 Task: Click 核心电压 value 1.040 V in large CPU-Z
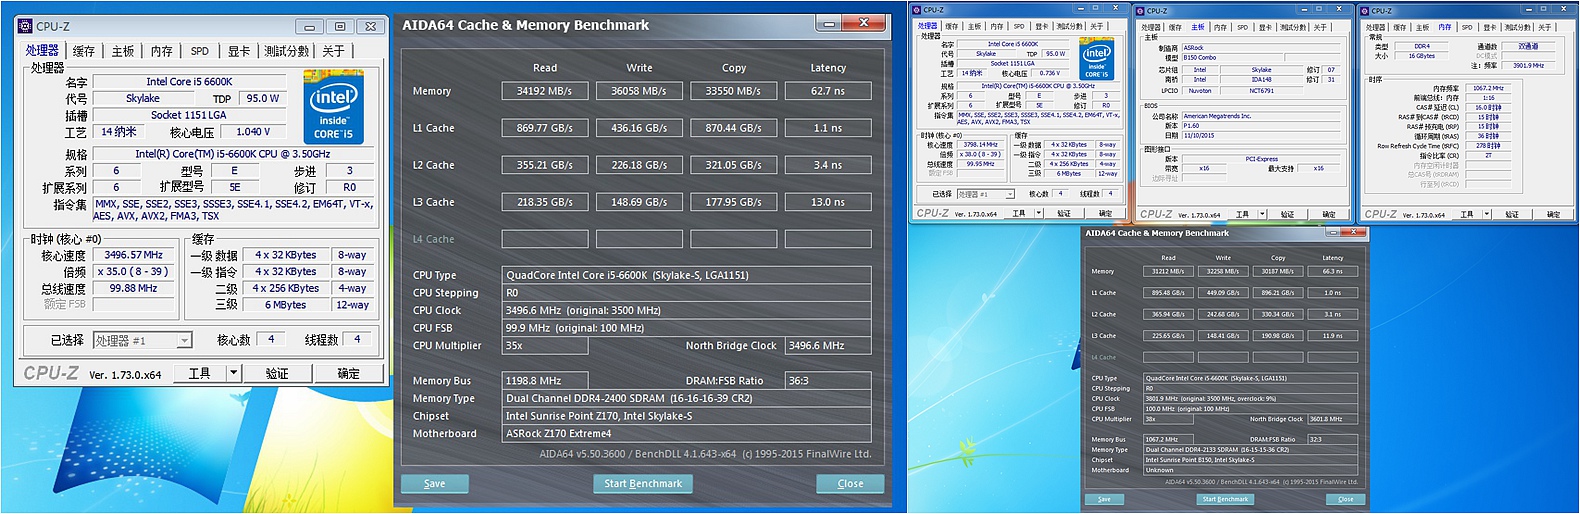point(253,132)
